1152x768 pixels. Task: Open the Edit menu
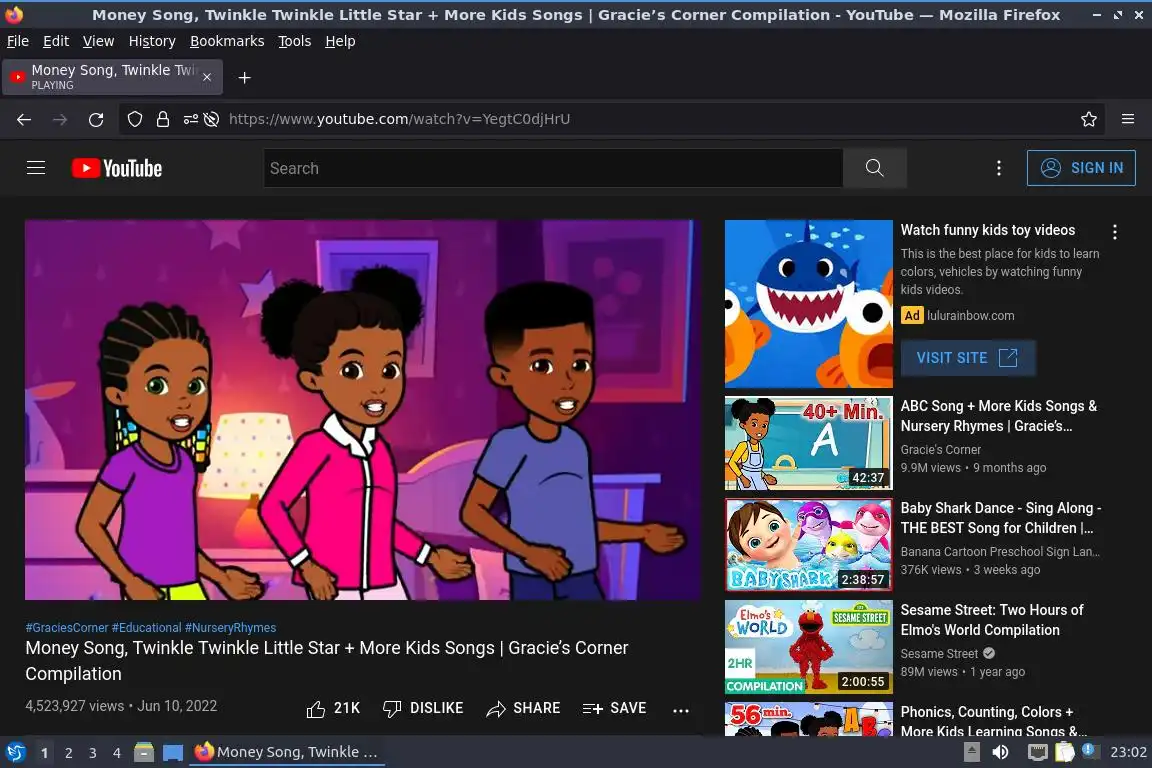[56, 41]
